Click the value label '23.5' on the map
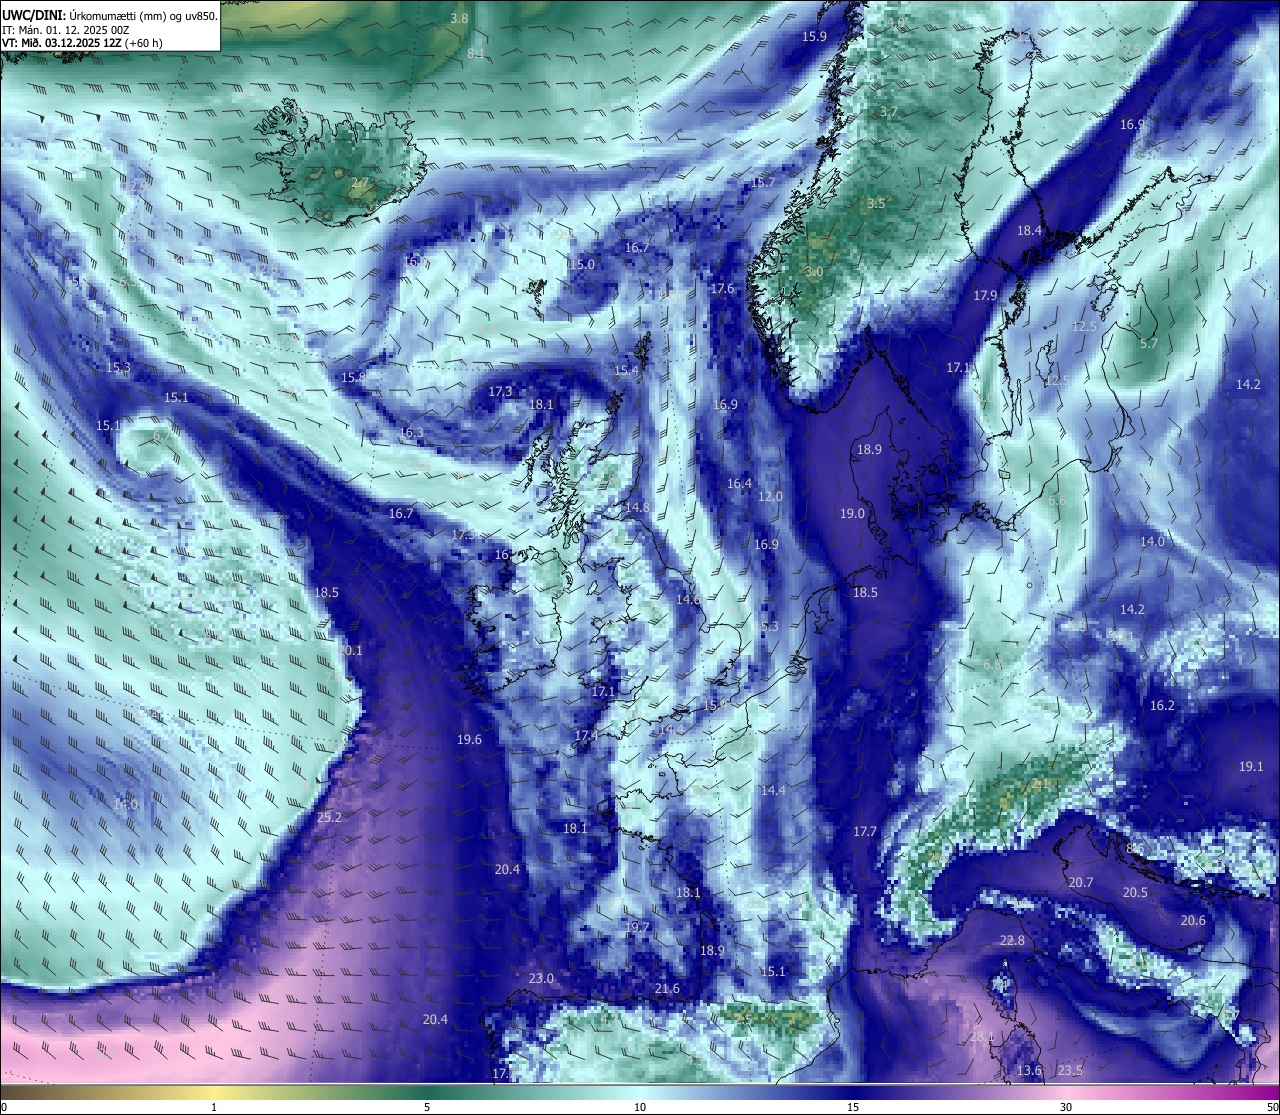This screenshot has width=1280, height=1115. tap(1070, 1071)
